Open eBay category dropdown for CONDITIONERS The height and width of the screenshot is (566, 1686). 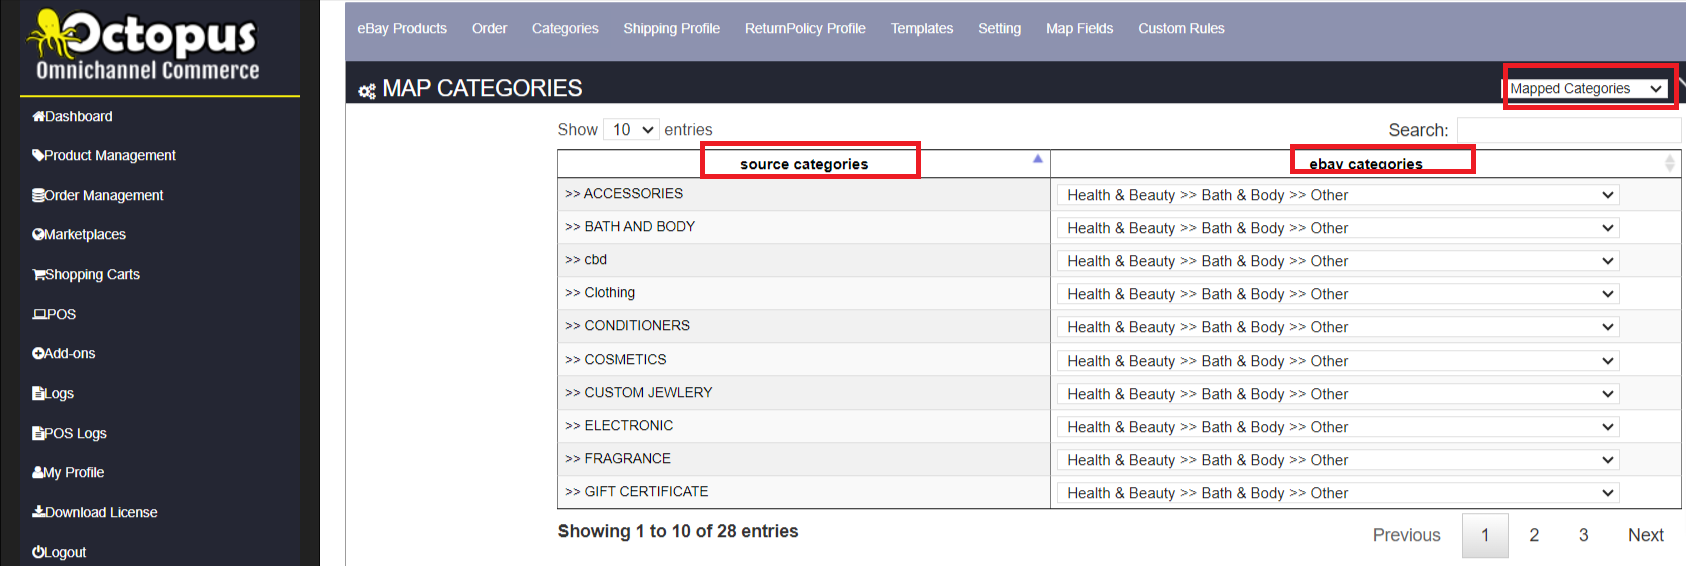click(x=1338, y=327)
